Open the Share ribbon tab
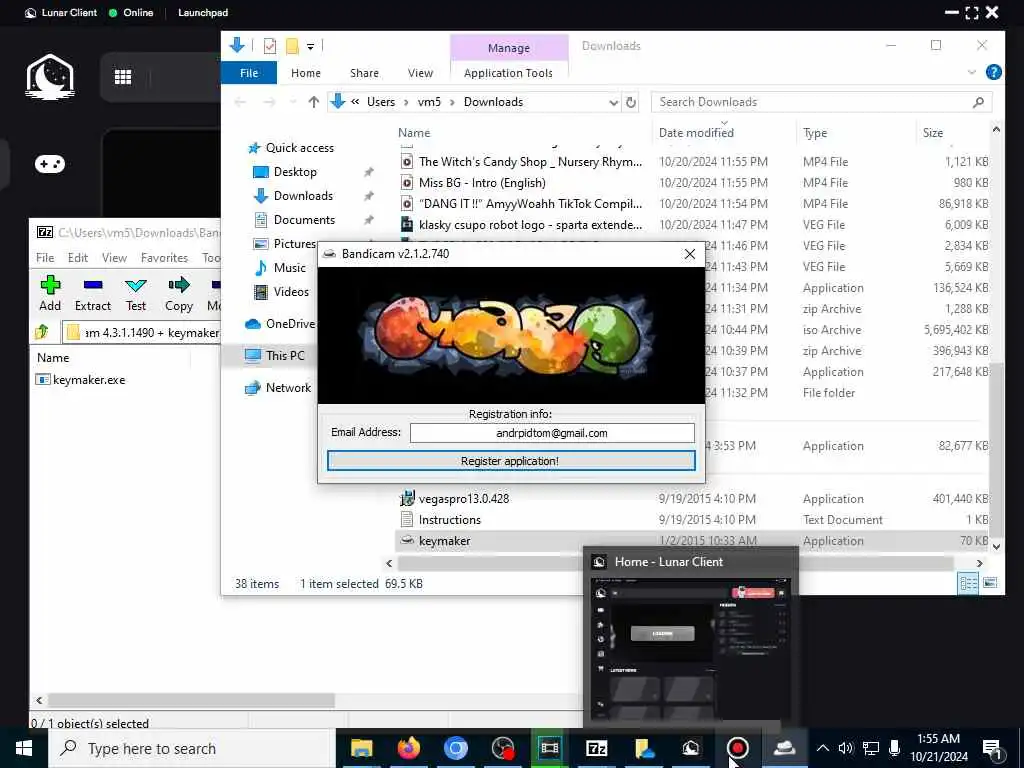 click(364, 73)
